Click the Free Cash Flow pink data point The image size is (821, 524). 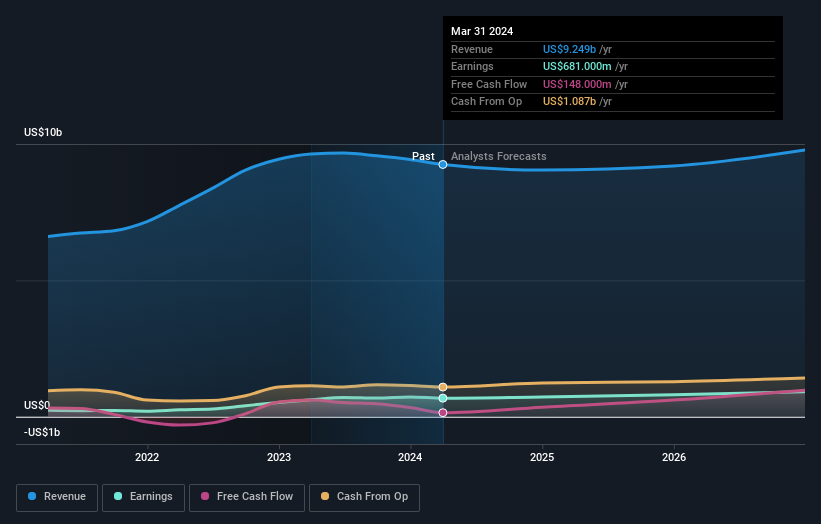coord(443,412)
